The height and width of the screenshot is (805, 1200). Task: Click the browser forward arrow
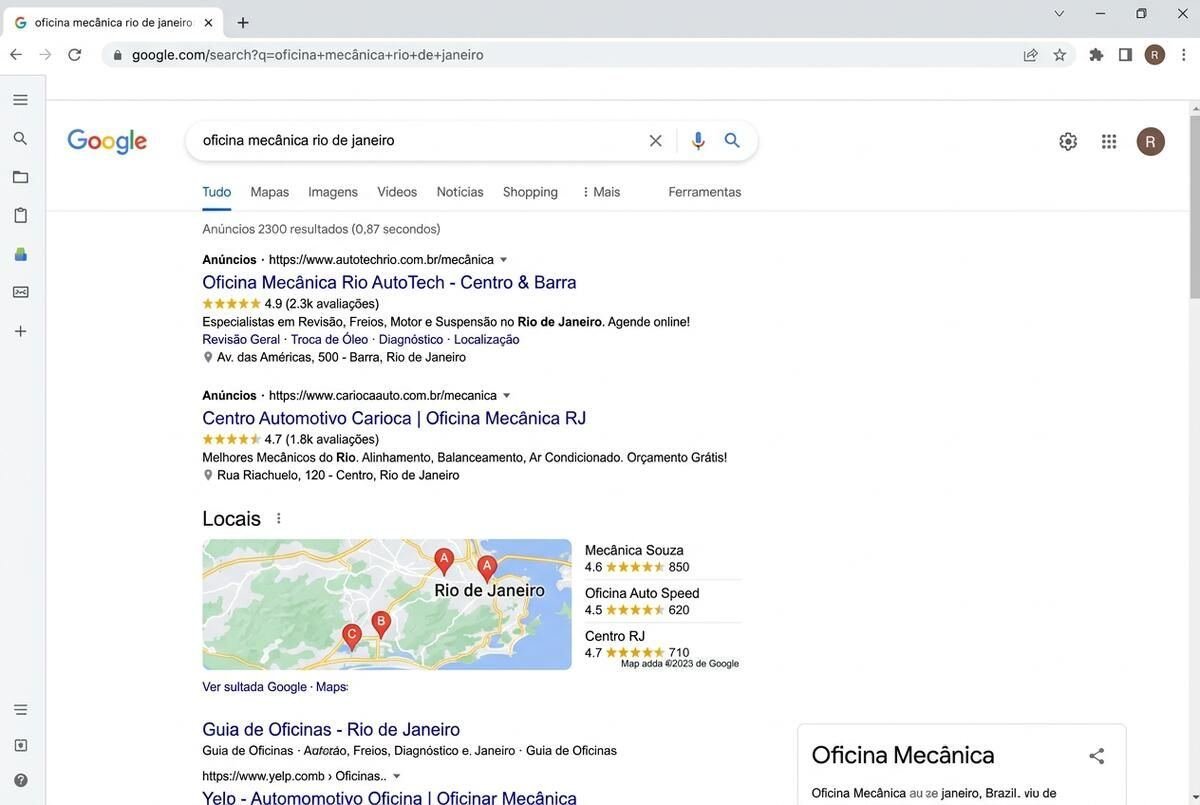(45, 55)
